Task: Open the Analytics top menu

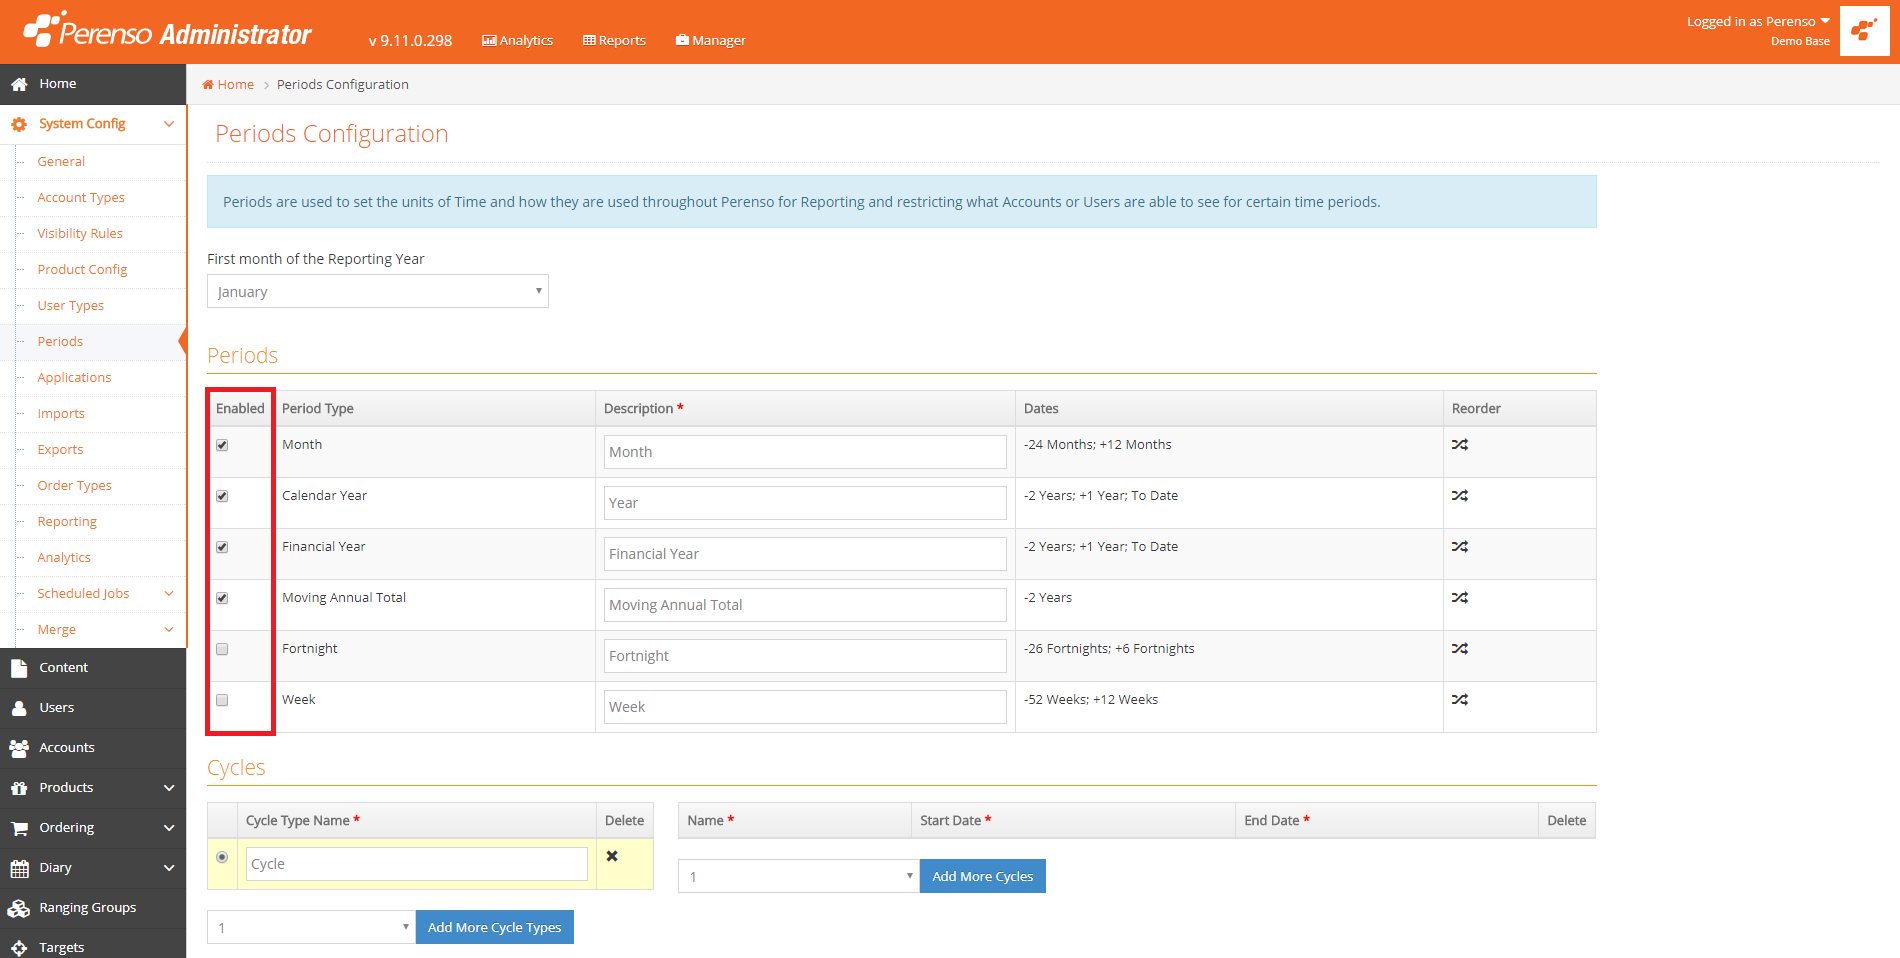Action: point(517,40)
